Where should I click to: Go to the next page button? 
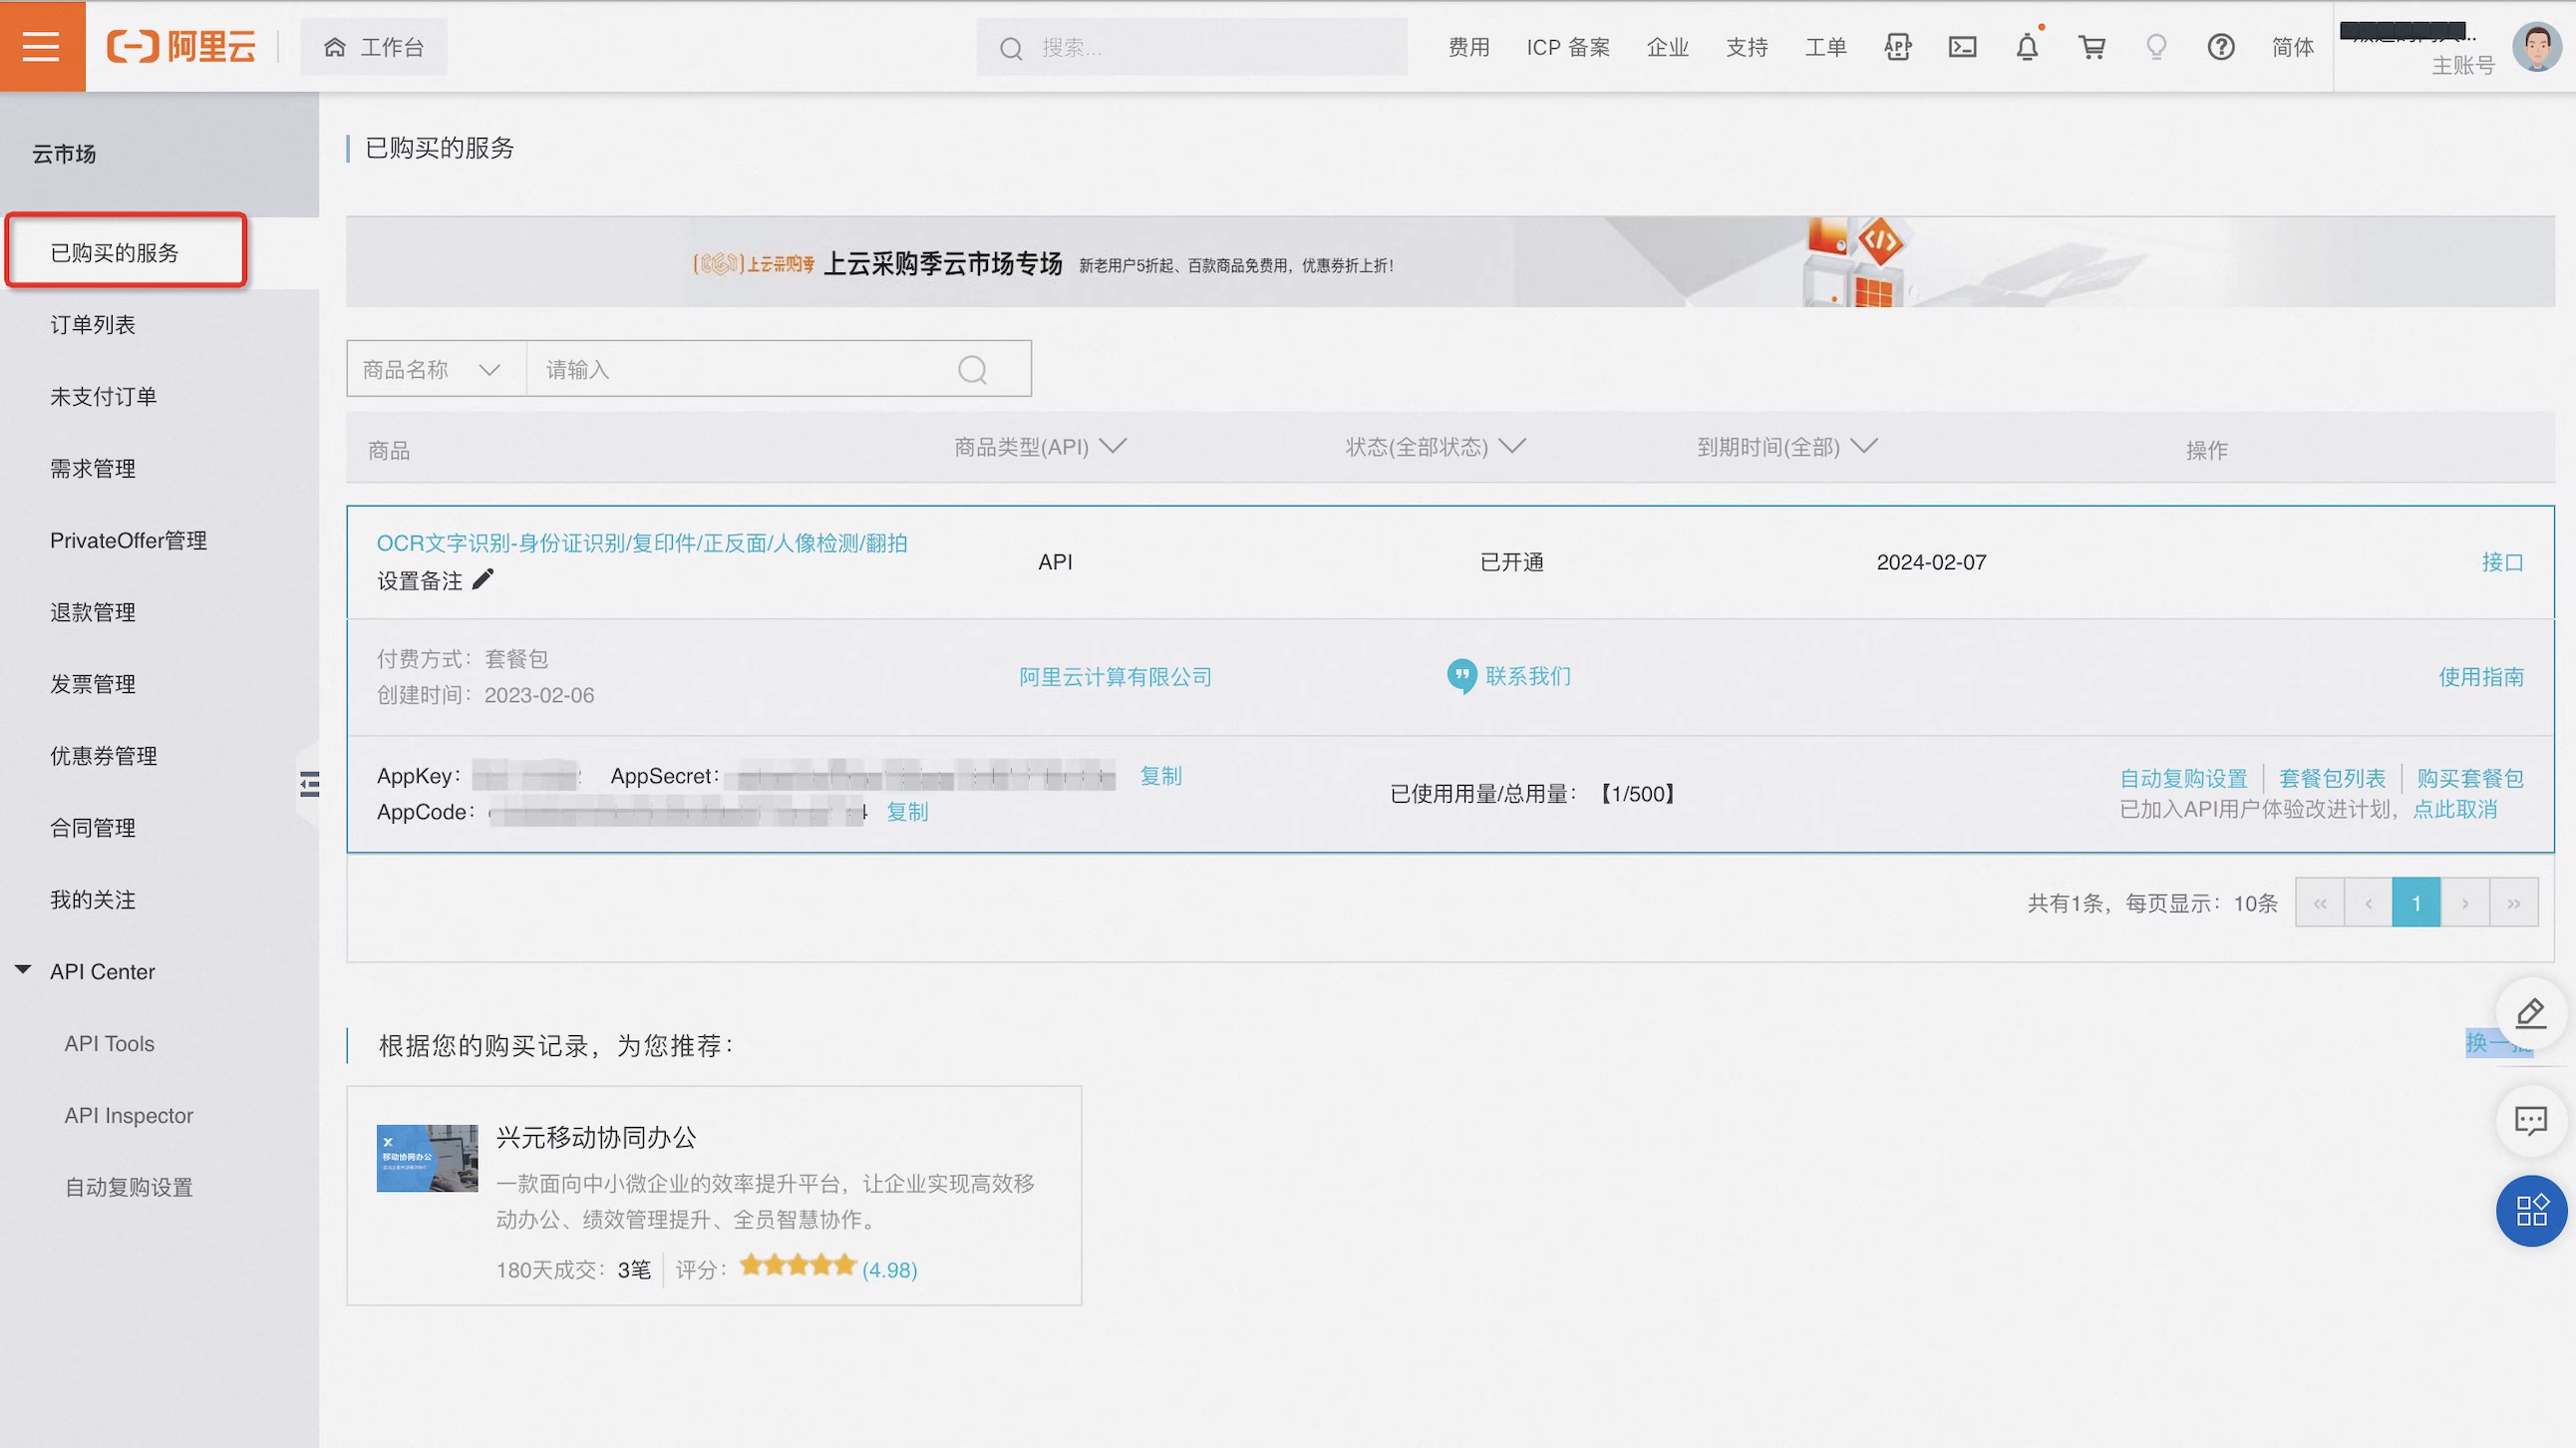(x=2465, y=903)
